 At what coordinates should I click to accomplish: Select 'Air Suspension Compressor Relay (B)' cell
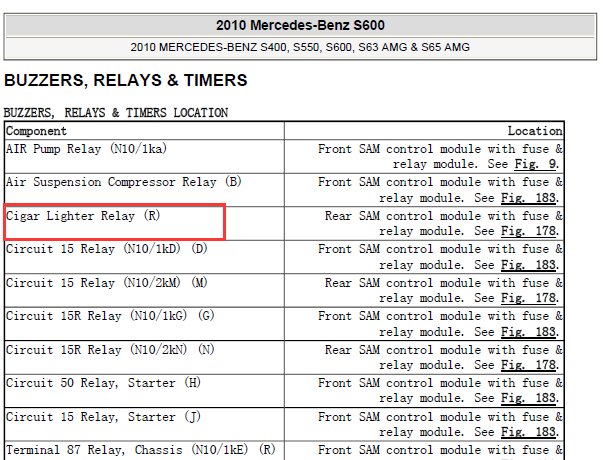tap(145, 190)
